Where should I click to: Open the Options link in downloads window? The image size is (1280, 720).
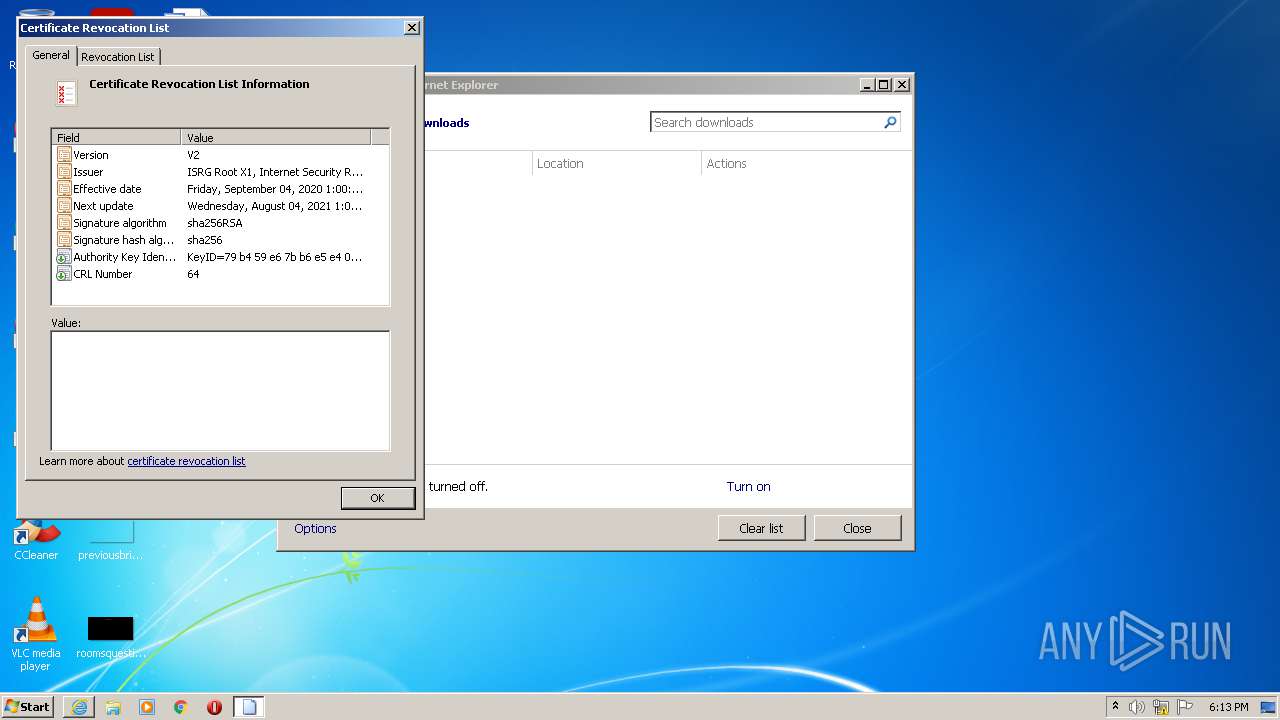[315, 529]
